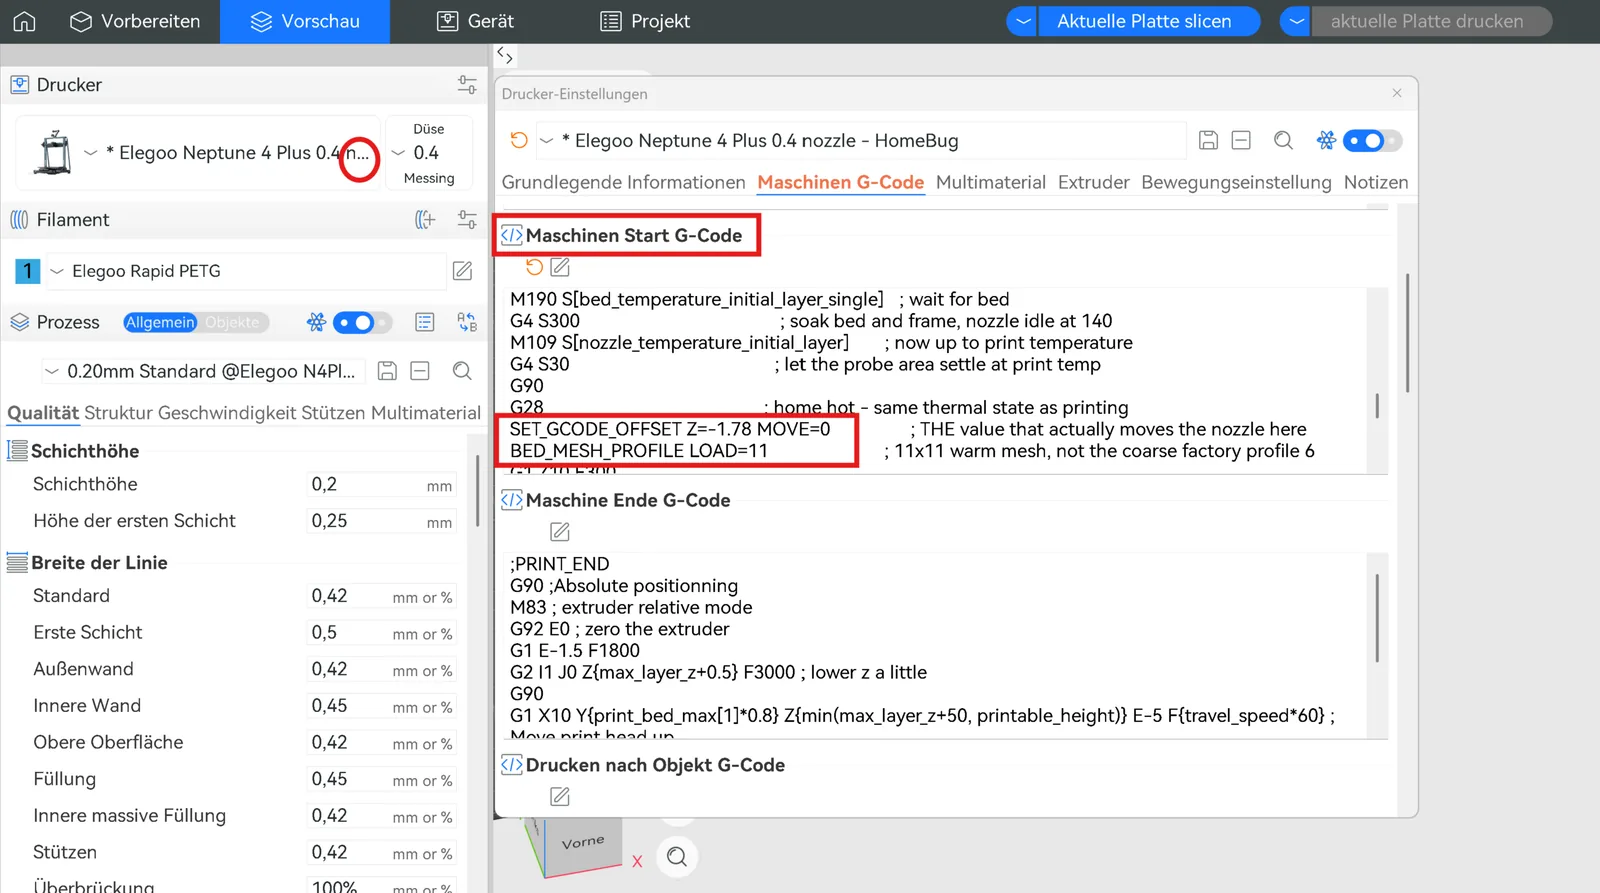Click the zoom magnifier button in the viewport
The width and height of the screenshot is (1600, 893).
(677, 857)
